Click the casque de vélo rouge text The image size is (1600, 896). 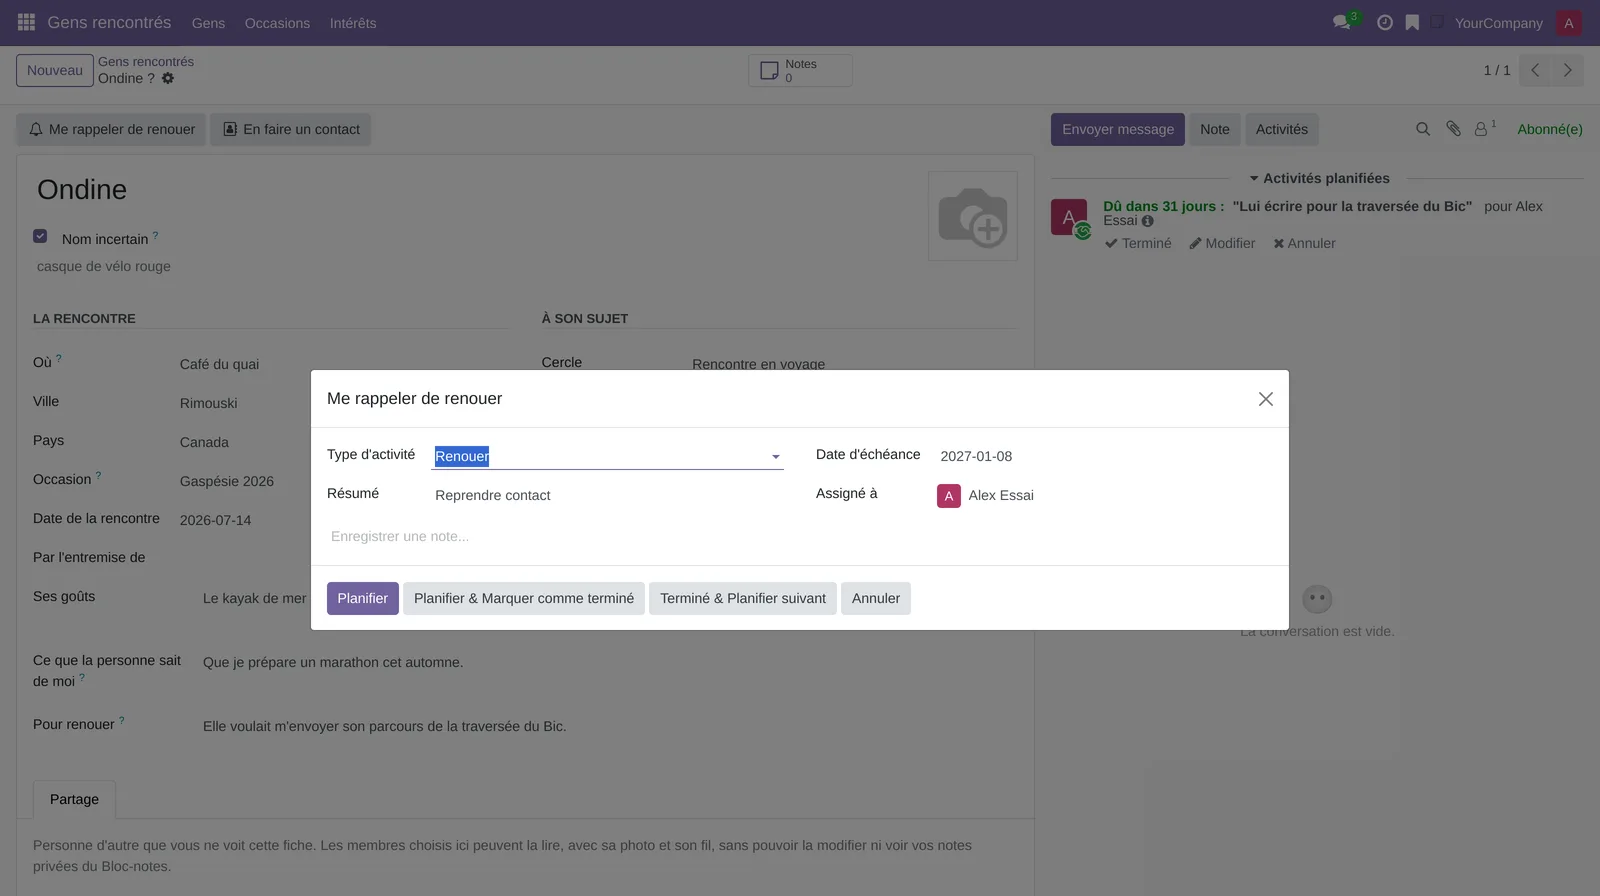104,266
